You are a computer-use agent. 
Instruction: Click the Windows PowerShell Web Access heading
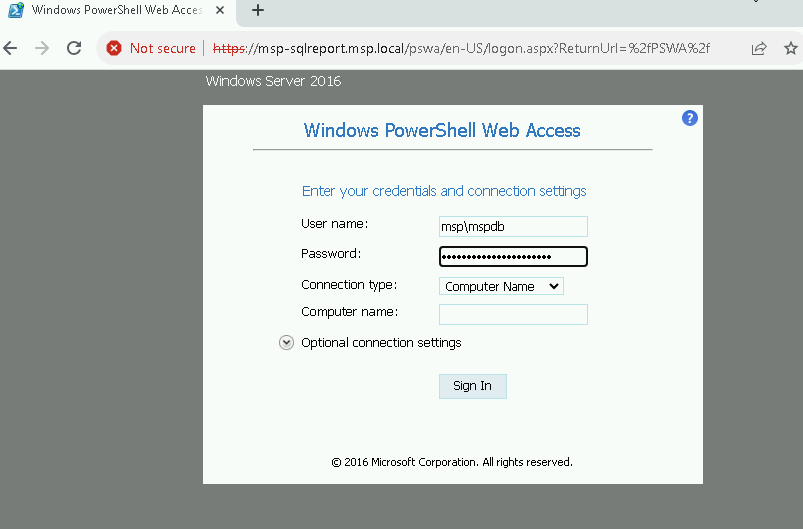click(x=442, y=131)
